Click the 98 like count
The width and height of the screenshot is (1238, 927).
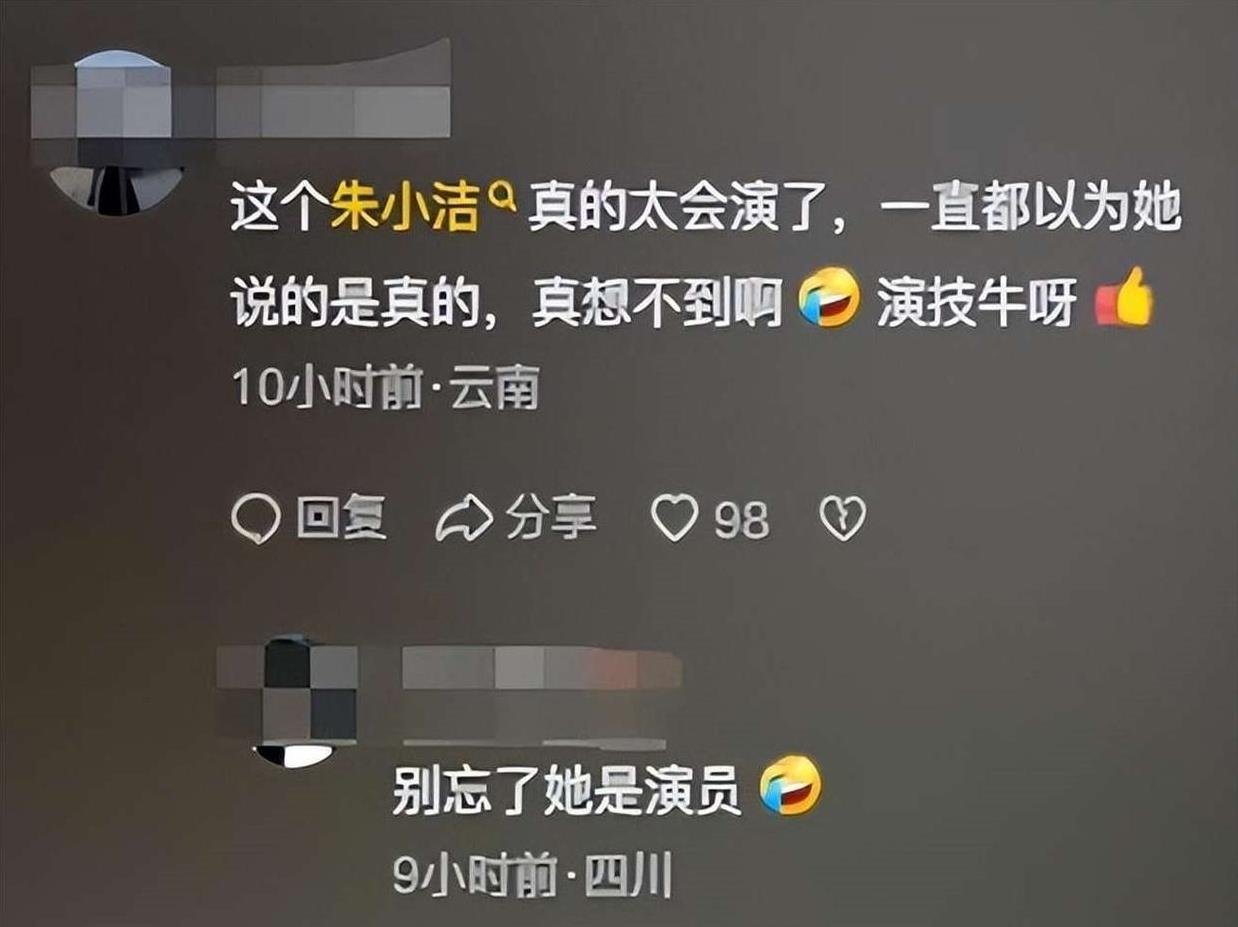[742, 521]
